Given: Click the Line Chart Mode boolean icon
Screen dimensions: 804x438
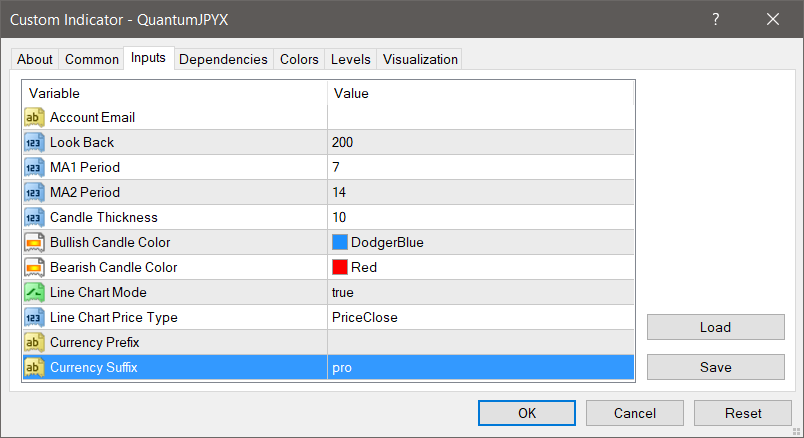Looking at the screenshot, I should (x=34, y=292).
